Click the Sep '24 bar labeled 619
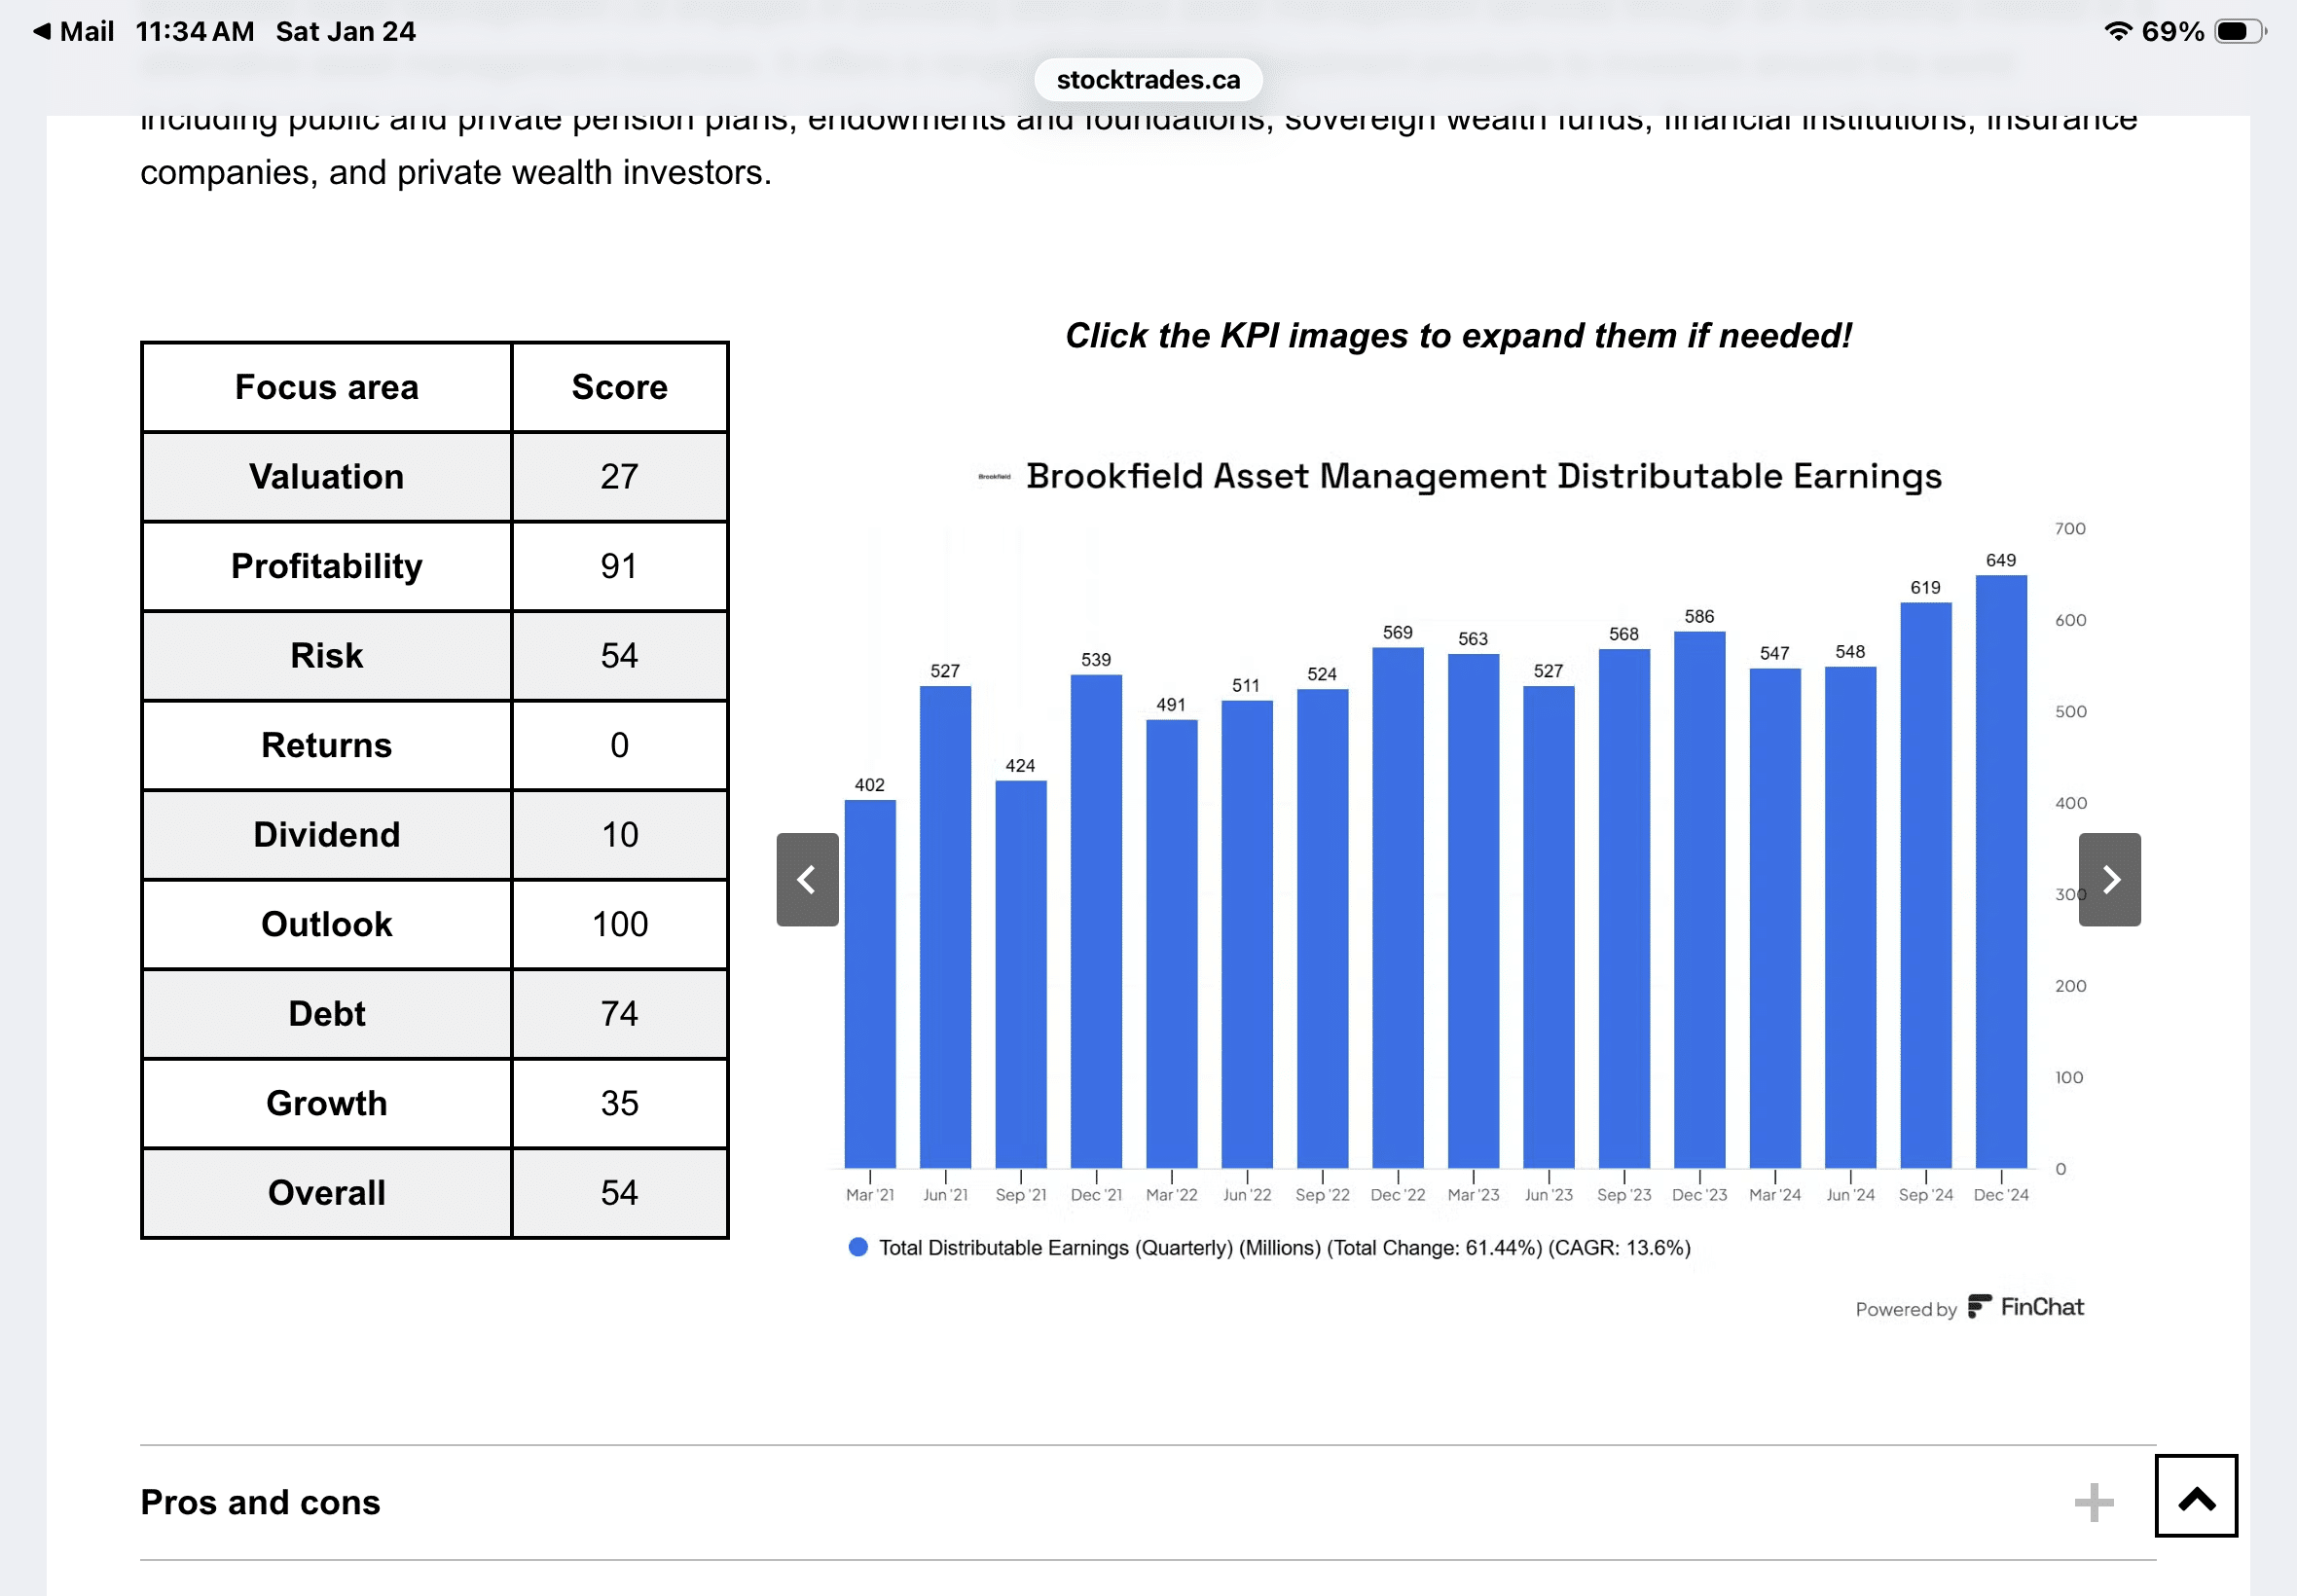The width and height of the screenshot is (2297, 1596). coord(1925,885)
